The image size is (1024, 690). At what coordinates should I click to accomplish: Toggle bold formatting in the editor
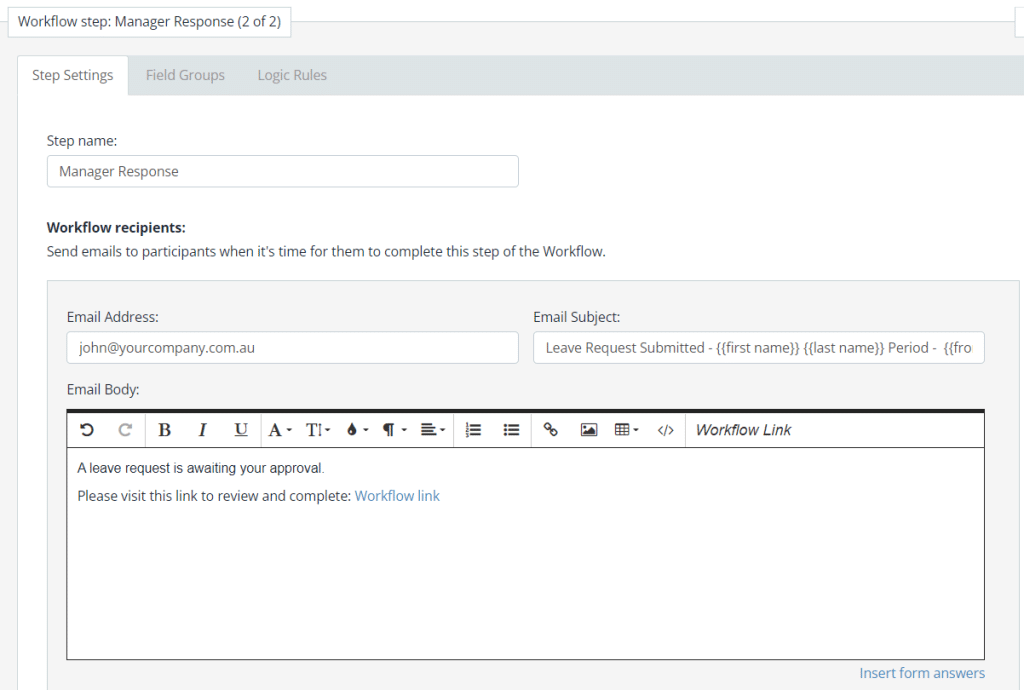[x=164, y=429]
